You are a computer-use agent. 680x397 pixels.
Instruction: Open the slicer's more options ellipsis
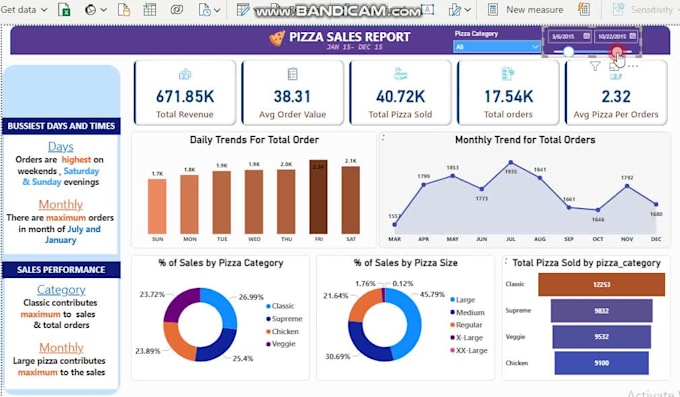point(633,66)
